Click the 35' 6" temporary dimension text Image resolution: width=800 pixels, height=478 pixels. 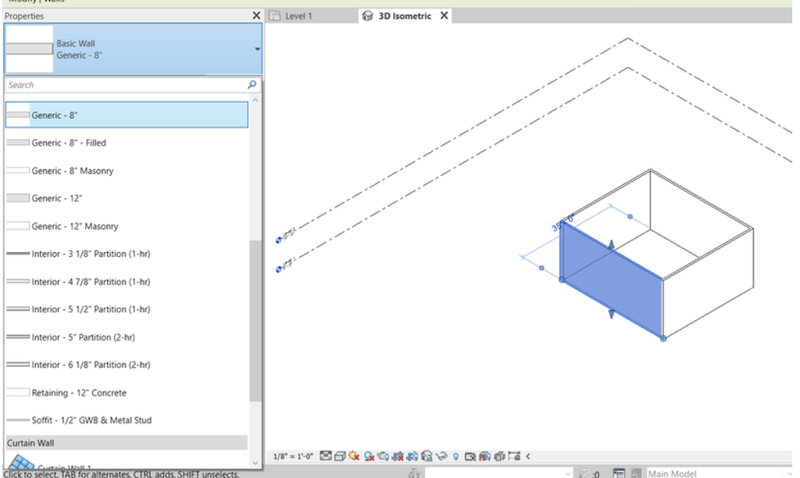pos(563,222)
